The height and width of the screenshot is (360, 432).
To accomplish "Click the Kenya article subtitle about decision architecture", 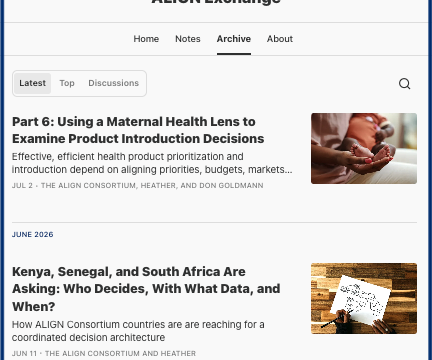I will coord(138,331).
